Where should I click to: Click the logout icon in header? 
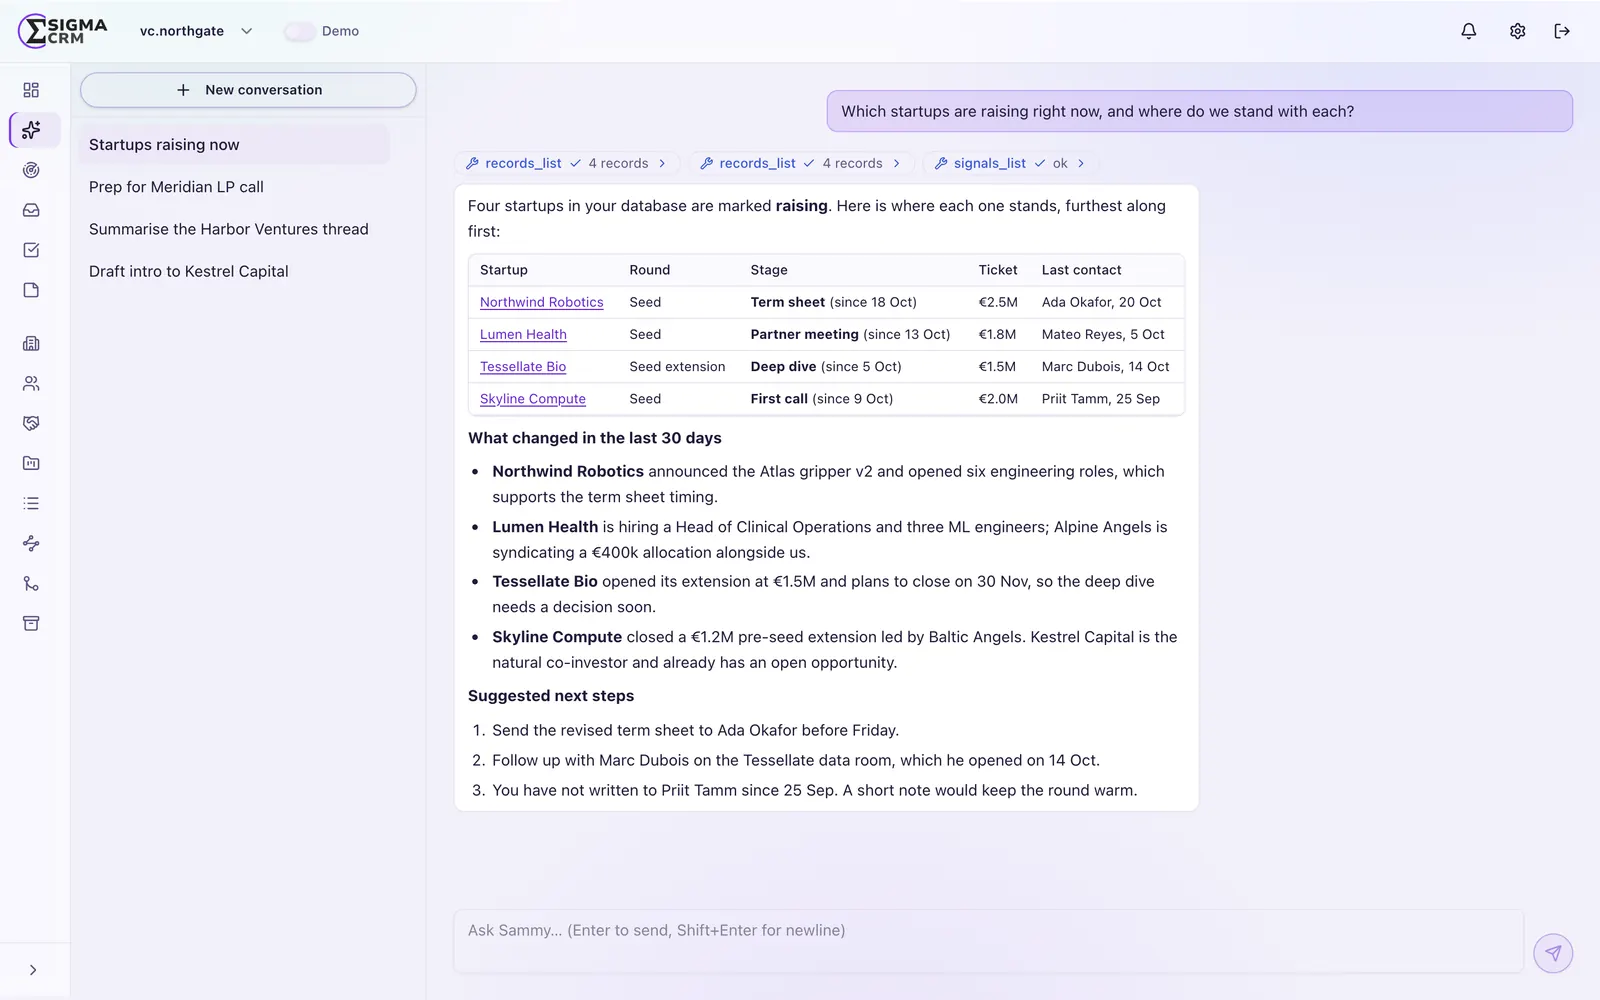point(1562,31)
